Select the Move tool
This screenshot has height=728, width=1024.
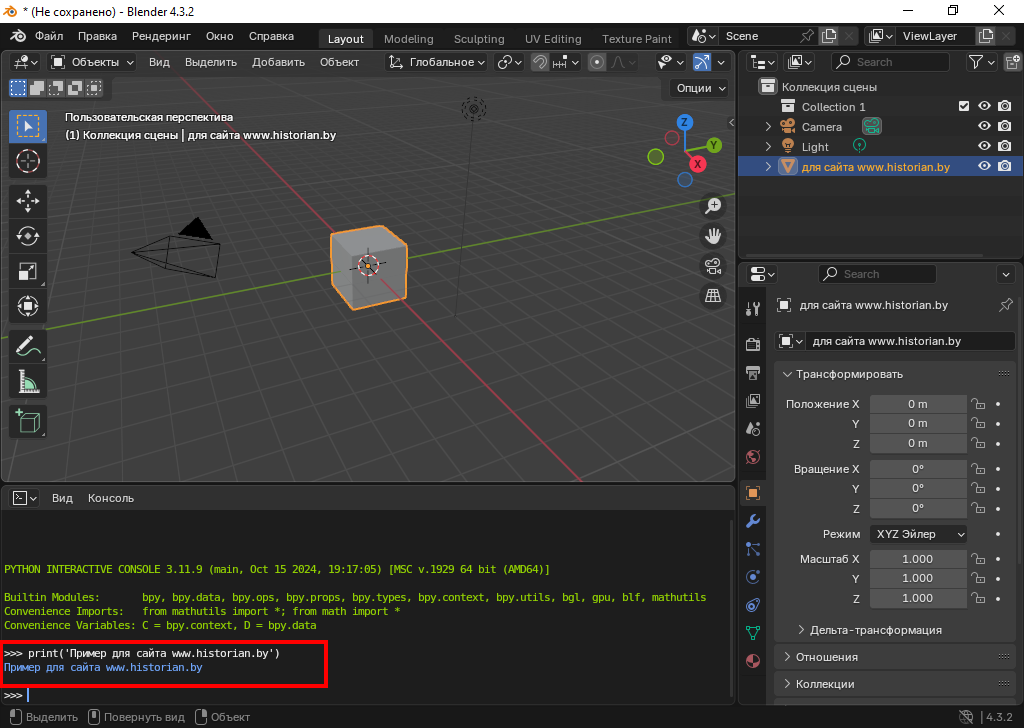[28, 200]
